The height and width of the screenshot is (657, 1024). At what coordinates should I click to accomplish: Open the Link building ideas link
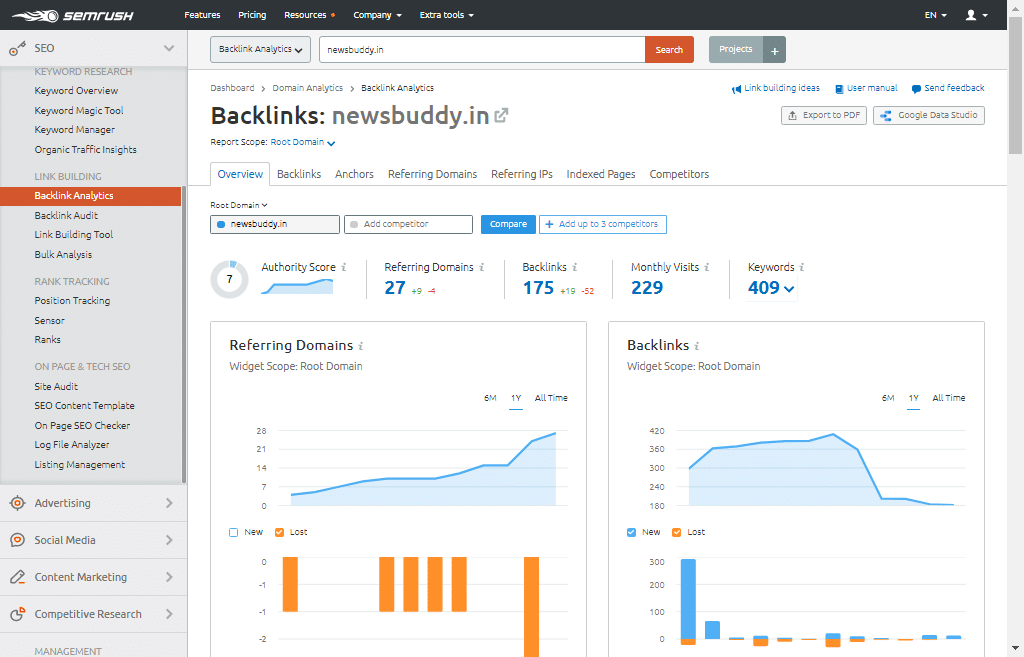coord(776,88)
